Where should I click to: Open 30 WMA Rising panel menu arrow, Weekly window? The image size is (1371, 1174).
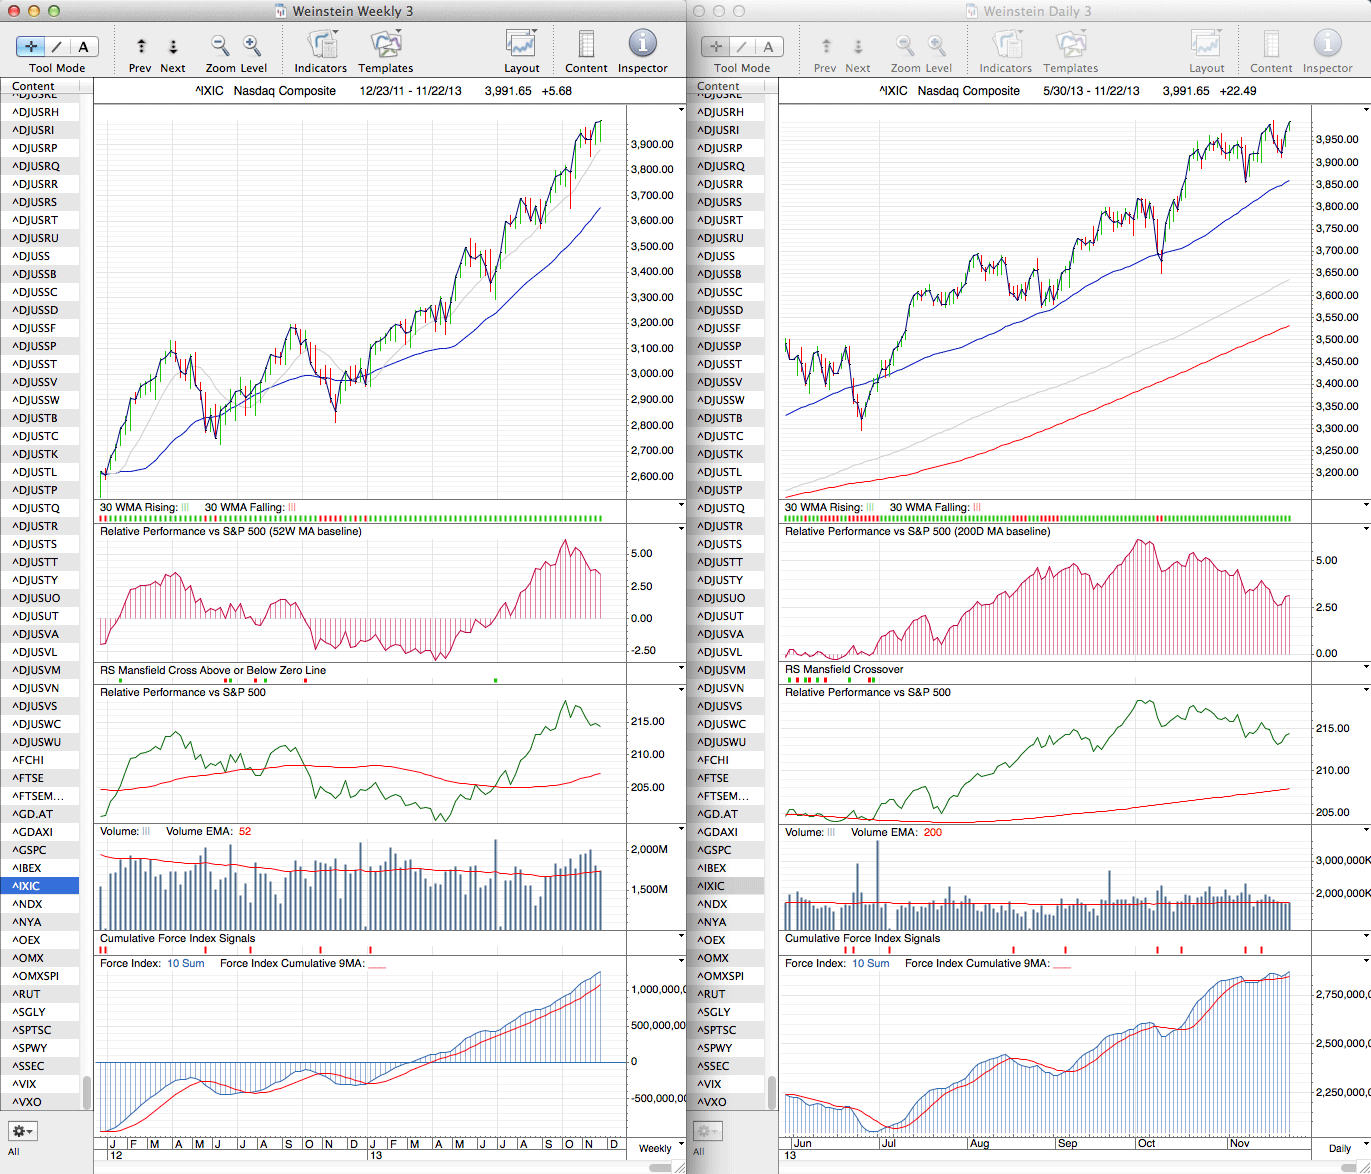point(682,505)
